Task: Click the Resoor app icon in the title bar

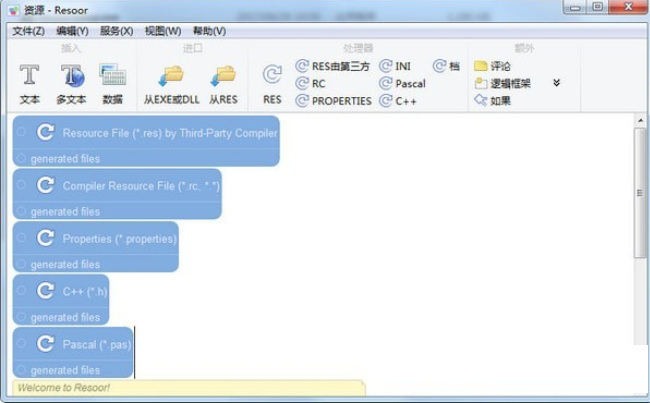Action: click(x=14, y=10)
